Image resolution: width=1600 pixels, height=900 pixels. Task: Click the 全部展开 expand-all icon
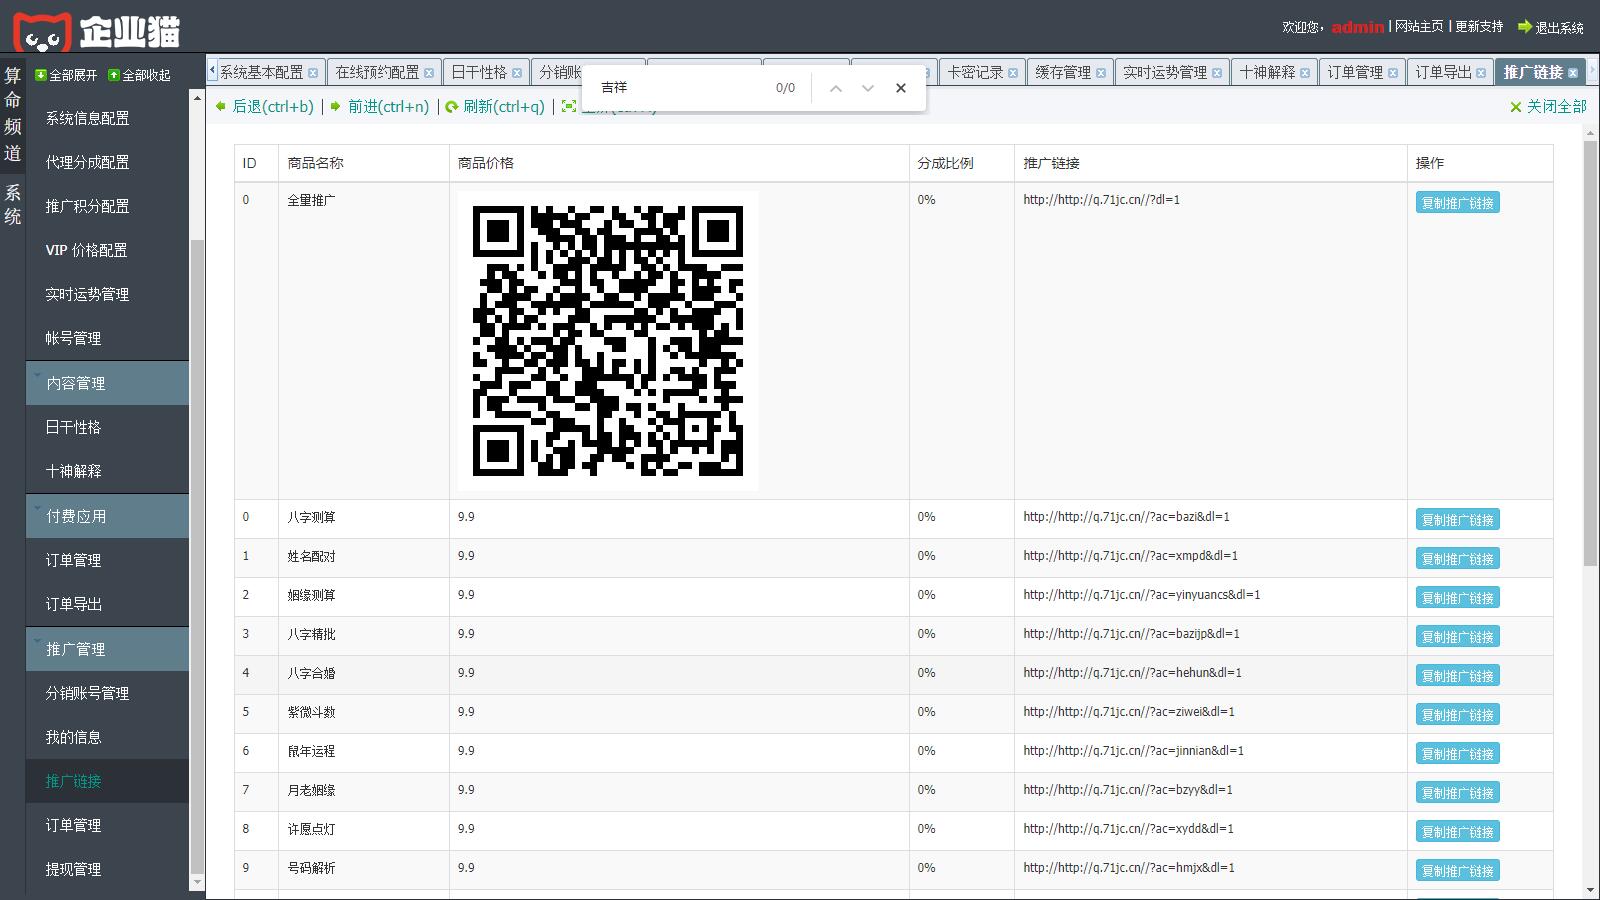click(41, 75)
